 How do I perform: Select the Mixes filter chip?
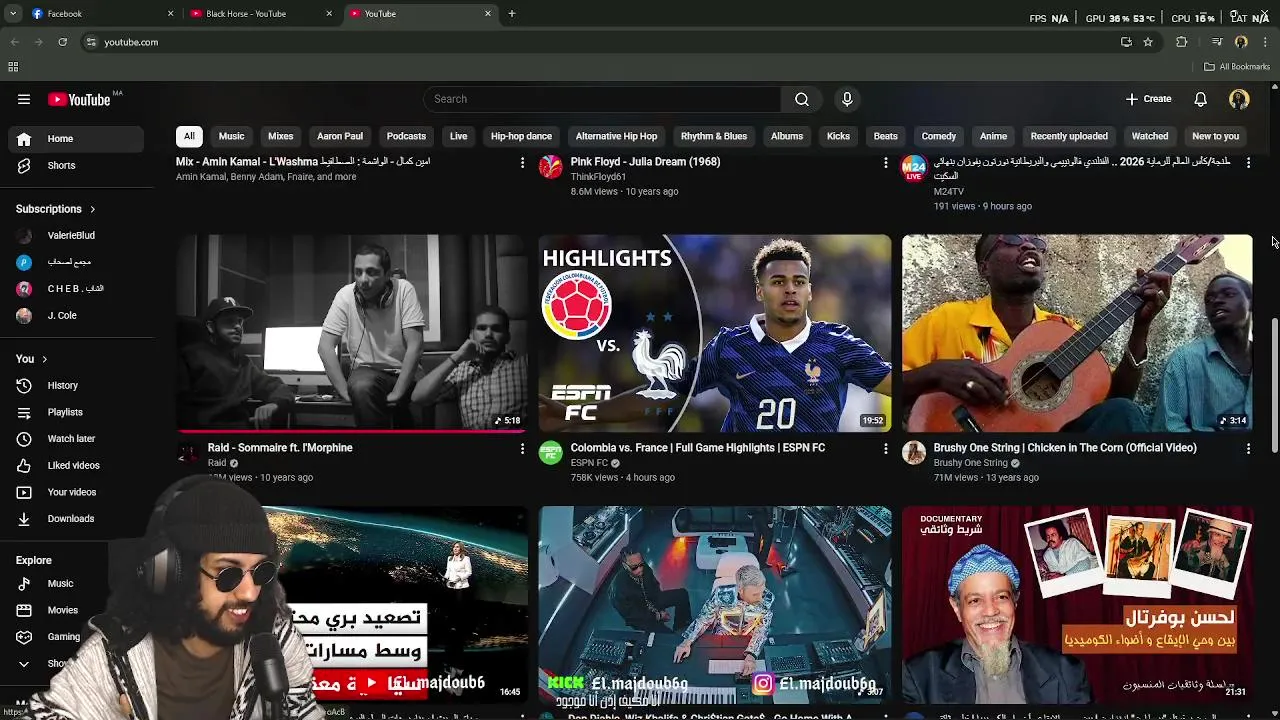pos(281,136)
